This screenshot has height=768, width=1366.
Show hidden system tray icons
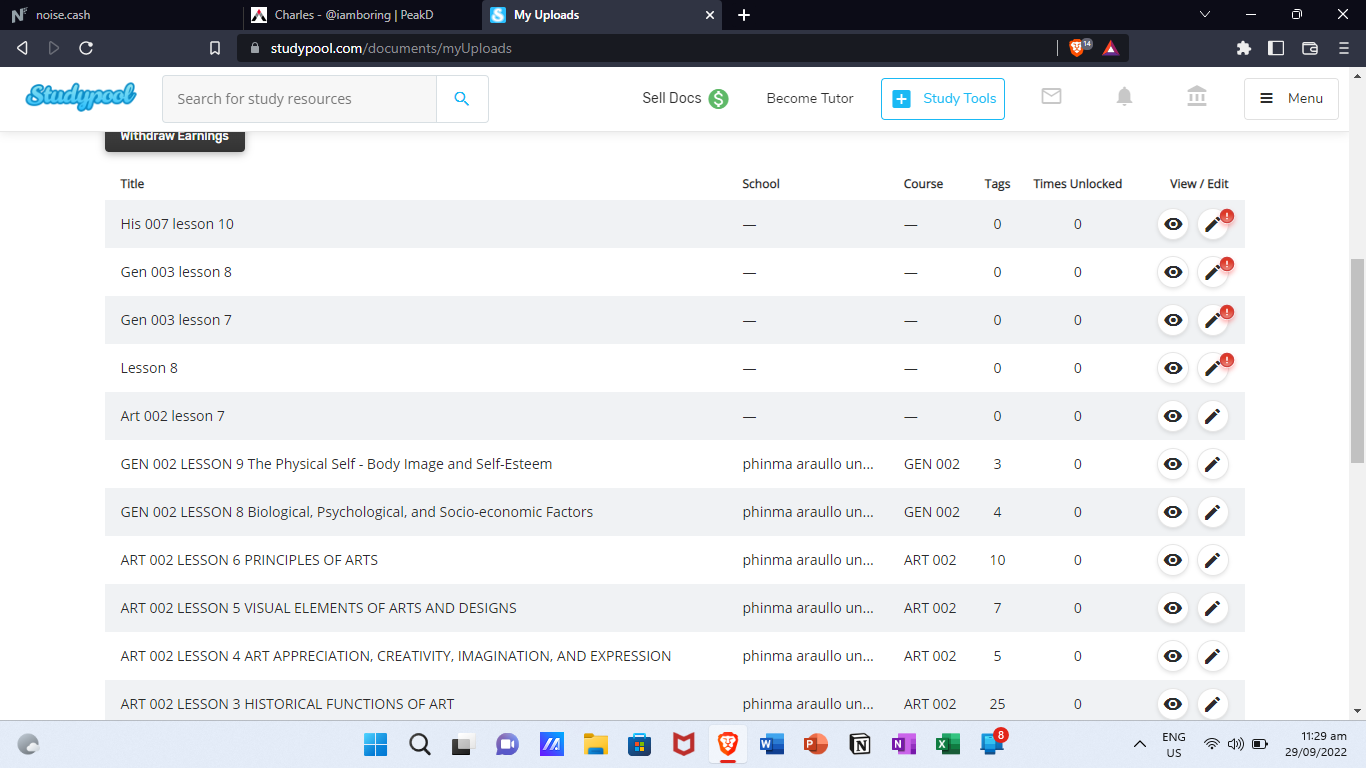pos(1139,744)
